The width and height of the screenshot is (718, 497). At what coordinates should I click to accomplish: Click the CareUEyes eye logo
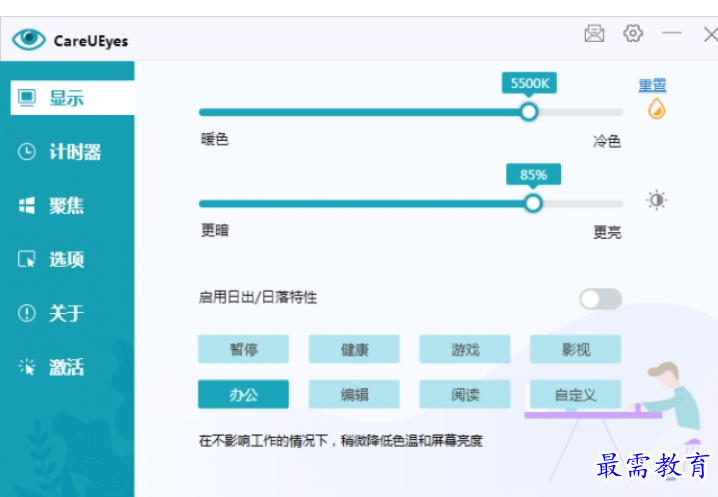tap(28, 39)
